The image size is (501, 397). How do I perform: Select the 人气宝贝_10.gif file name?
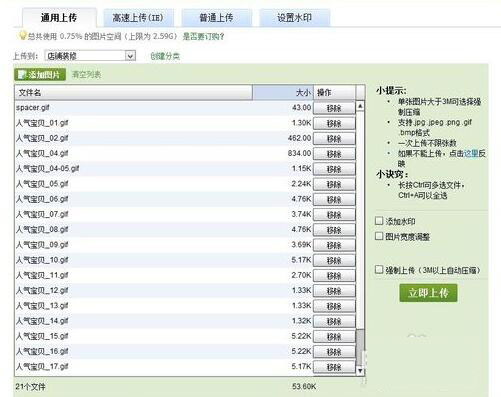pos(42,260)
